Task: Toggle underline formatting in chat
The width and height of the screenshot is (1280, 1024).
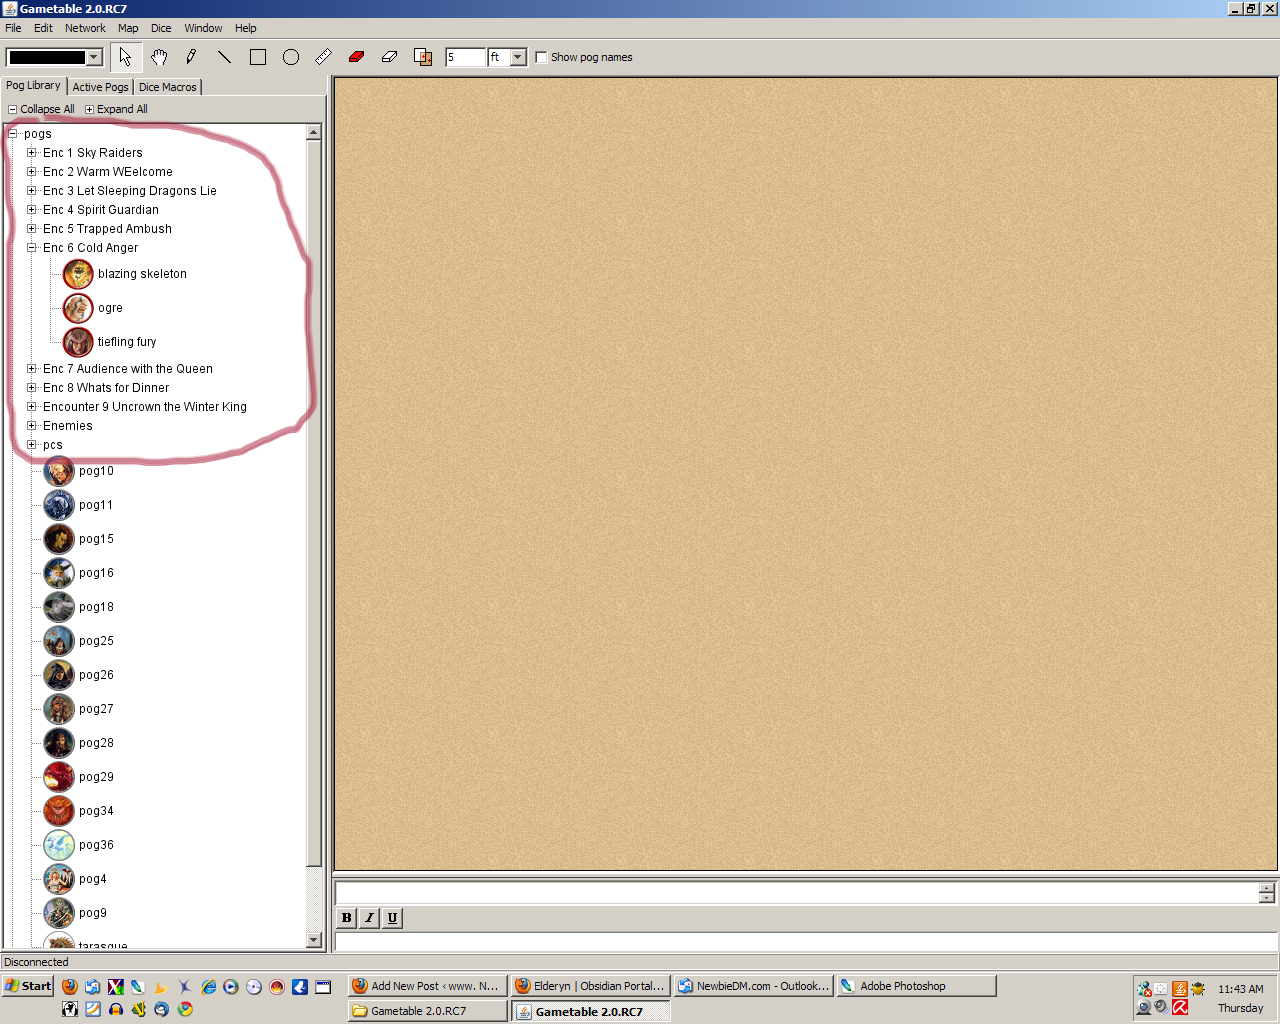Action: tap(392, 918)
